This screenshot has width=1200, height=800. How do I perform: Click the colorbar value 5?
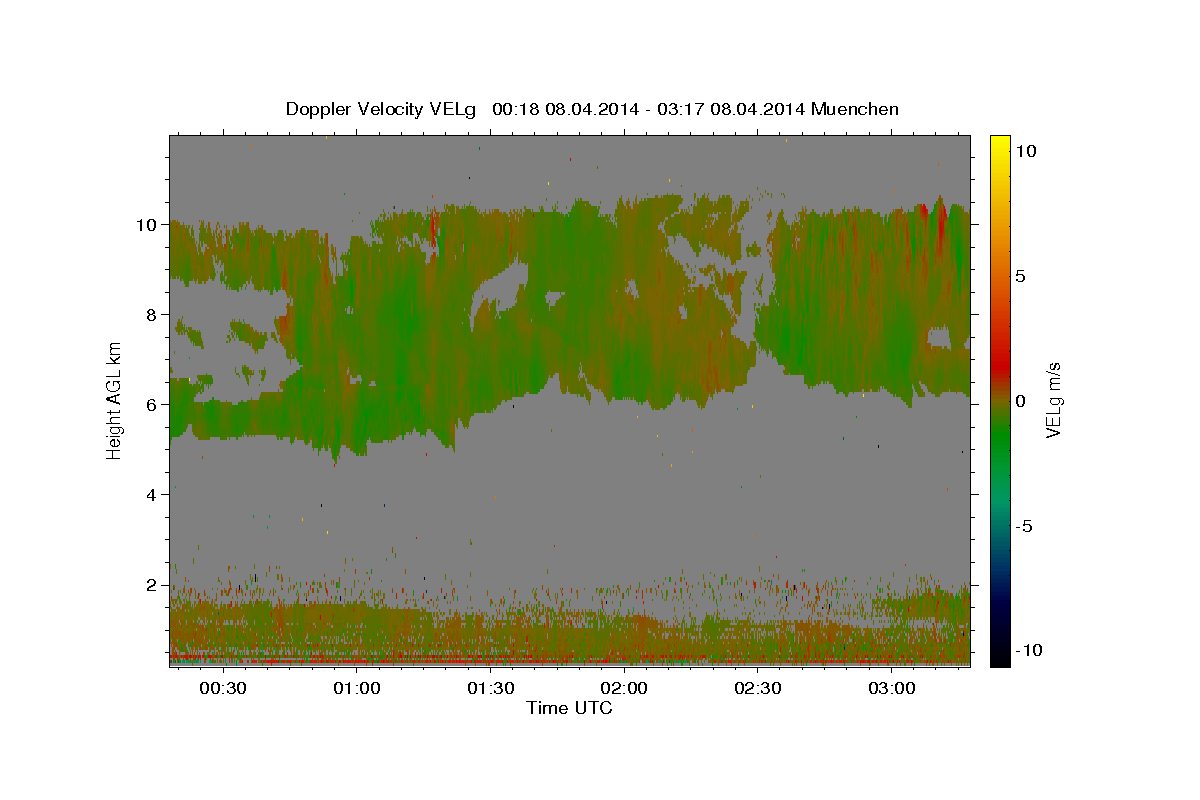click(1021, 275)
